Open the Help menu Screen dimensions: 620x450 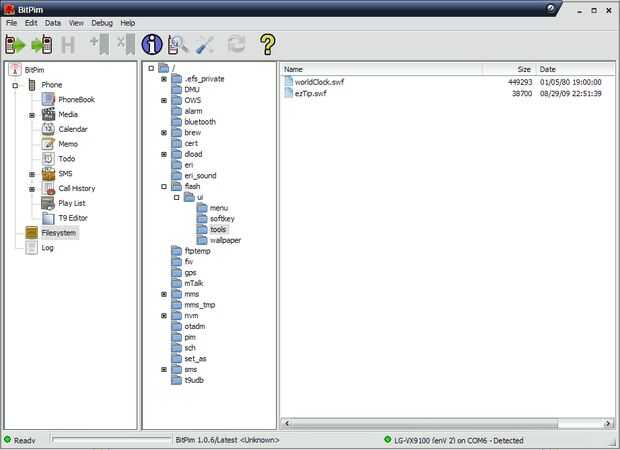click(x=127, y=23)
